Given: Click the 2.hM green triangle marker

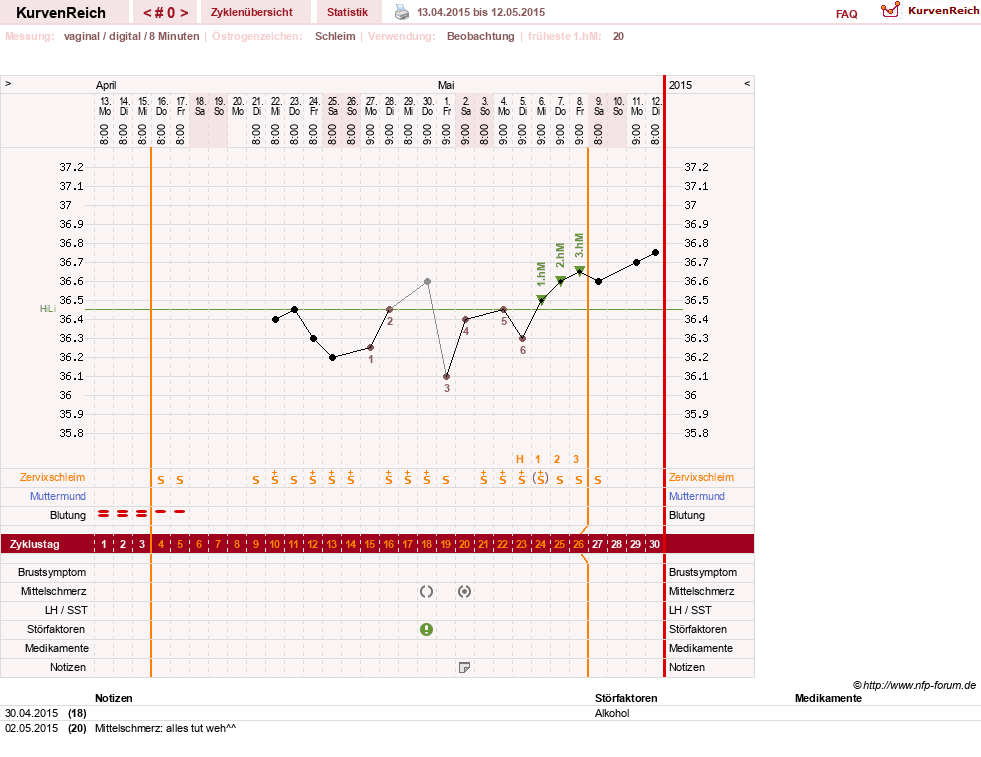Looking at the screenshot, I should 561,281.
